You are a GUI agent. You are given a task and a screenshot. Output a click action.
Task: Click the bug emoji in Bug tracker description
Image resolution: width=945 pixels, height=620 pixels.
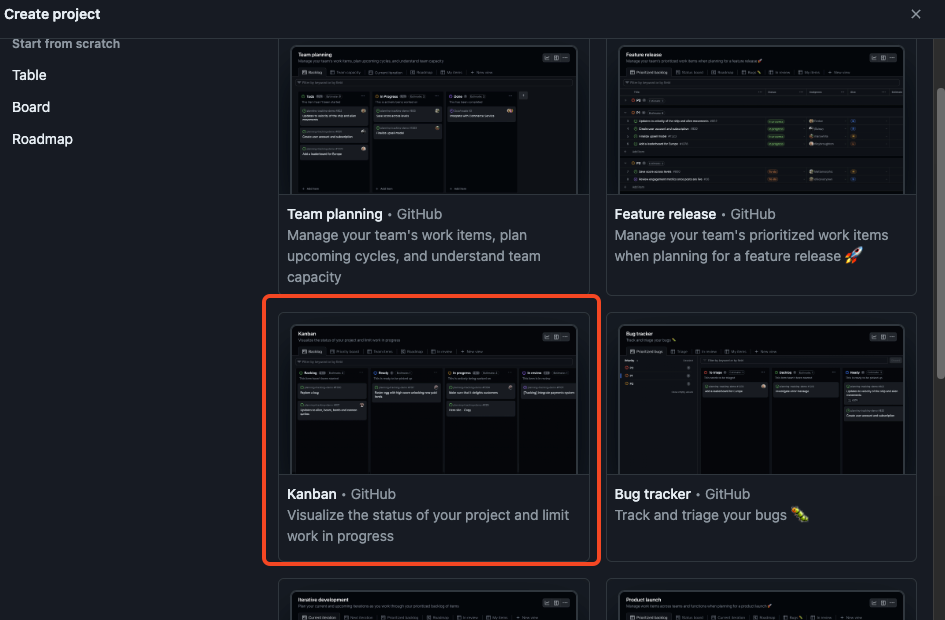(800, 515)
